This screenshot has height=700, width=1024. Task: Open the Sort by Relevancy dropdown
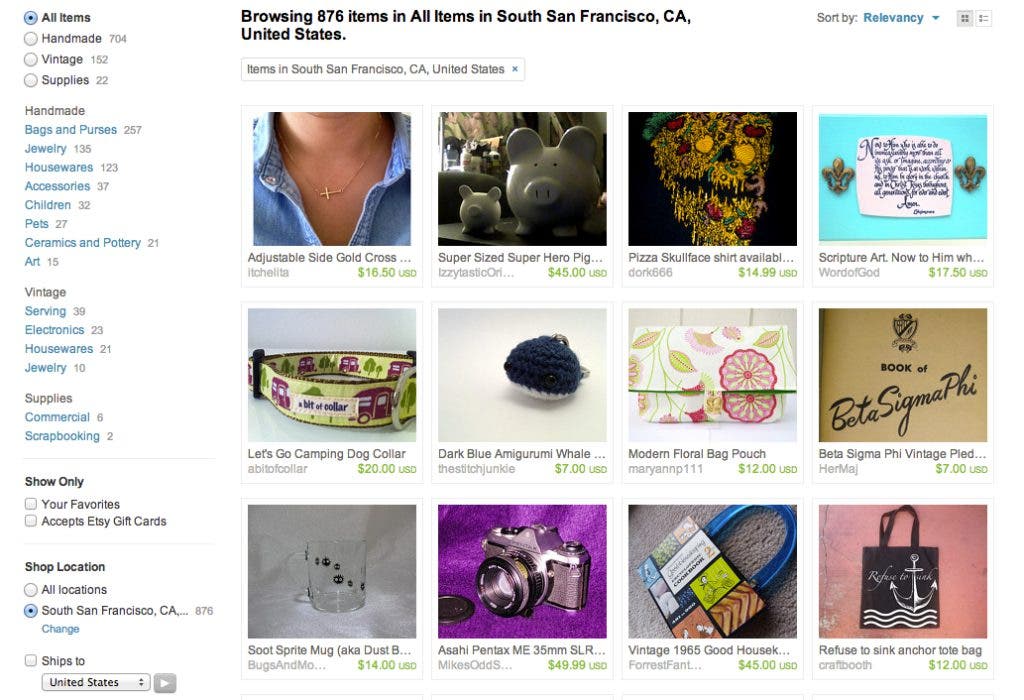click(901, 18)
